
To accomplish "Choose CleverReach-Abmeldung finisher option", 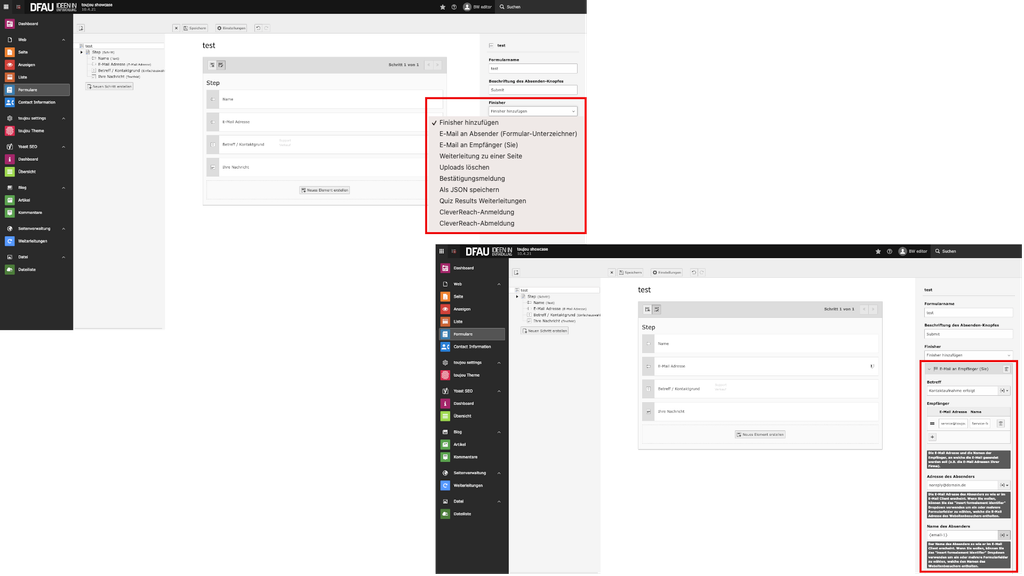I will 476,223.
